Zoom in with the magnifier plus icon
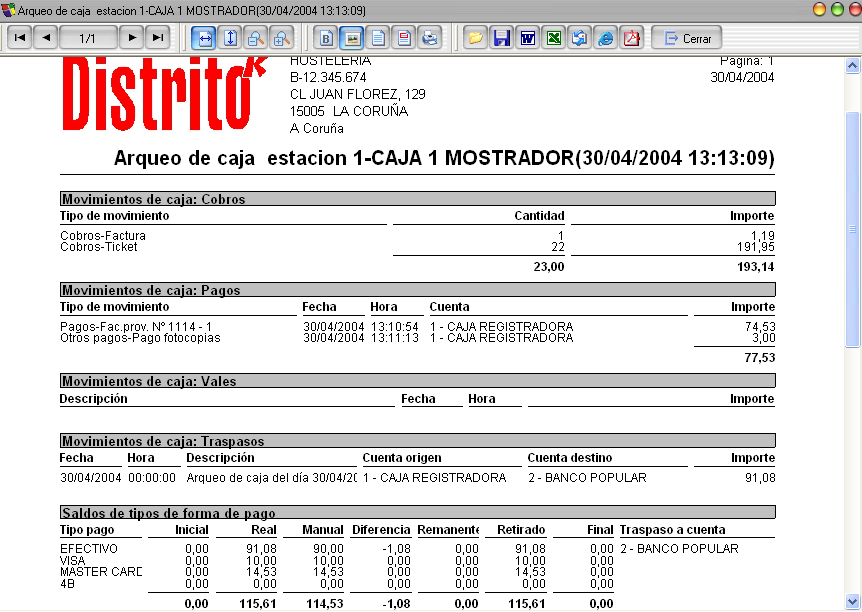This screenshot has width=862, height=612. click(x=281, y=38)
